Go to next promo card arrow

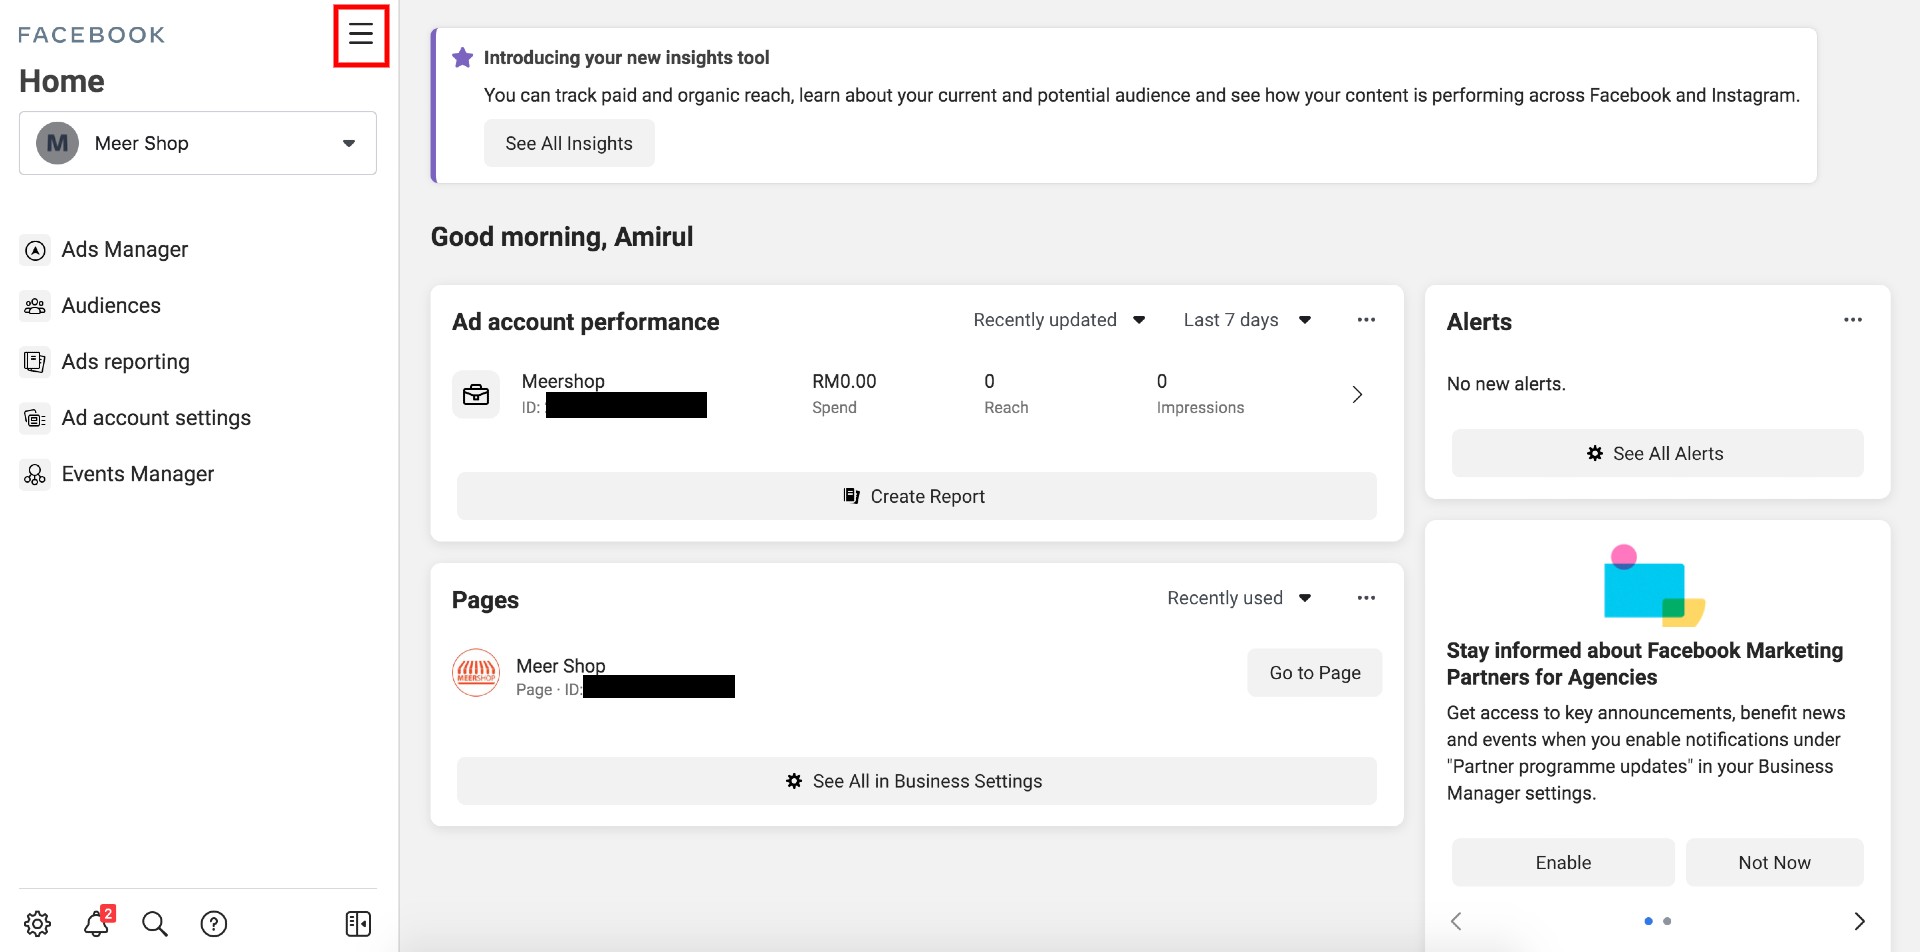pyautogui.click(x=1859, y=921)
